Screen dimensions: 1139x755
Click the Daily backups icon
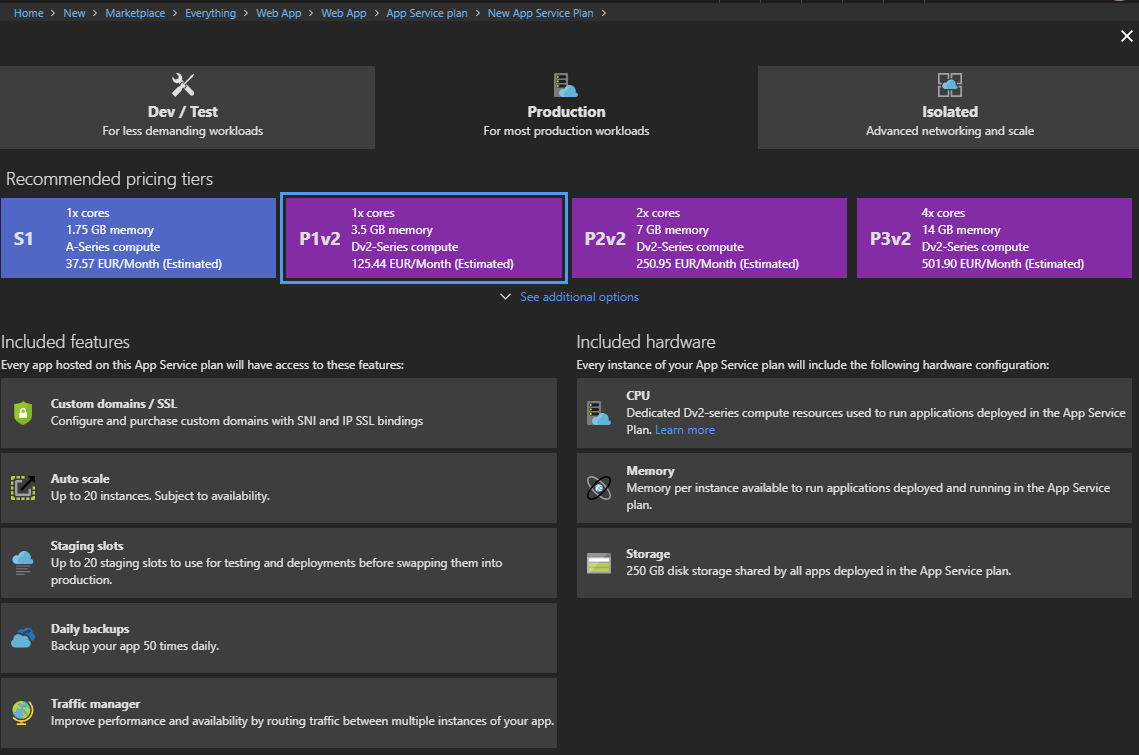[22, 637]
